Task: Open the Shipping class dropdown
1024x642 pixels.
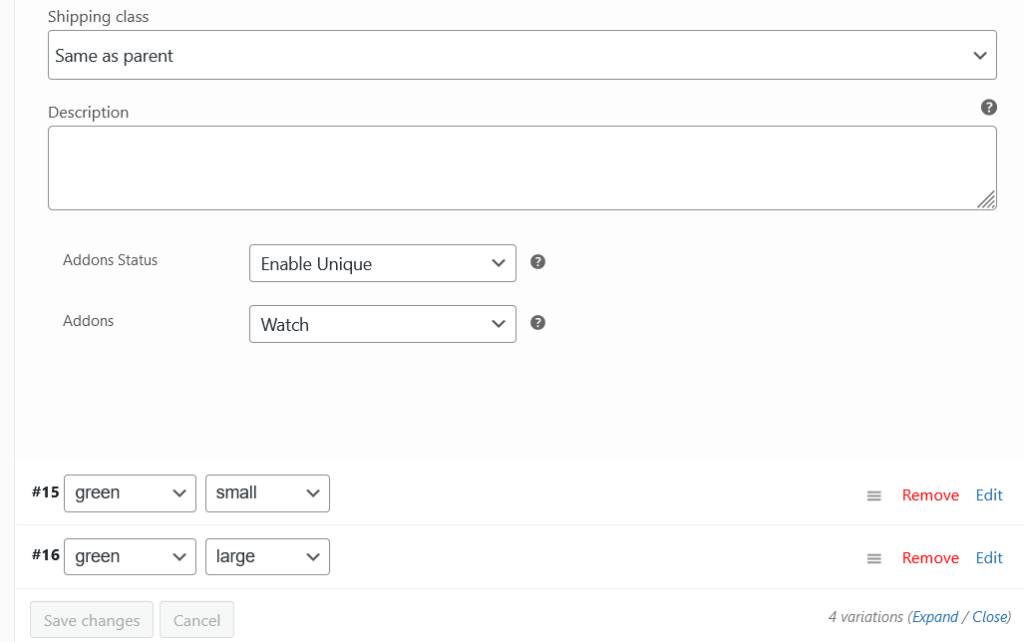Action: click(522, 56)
